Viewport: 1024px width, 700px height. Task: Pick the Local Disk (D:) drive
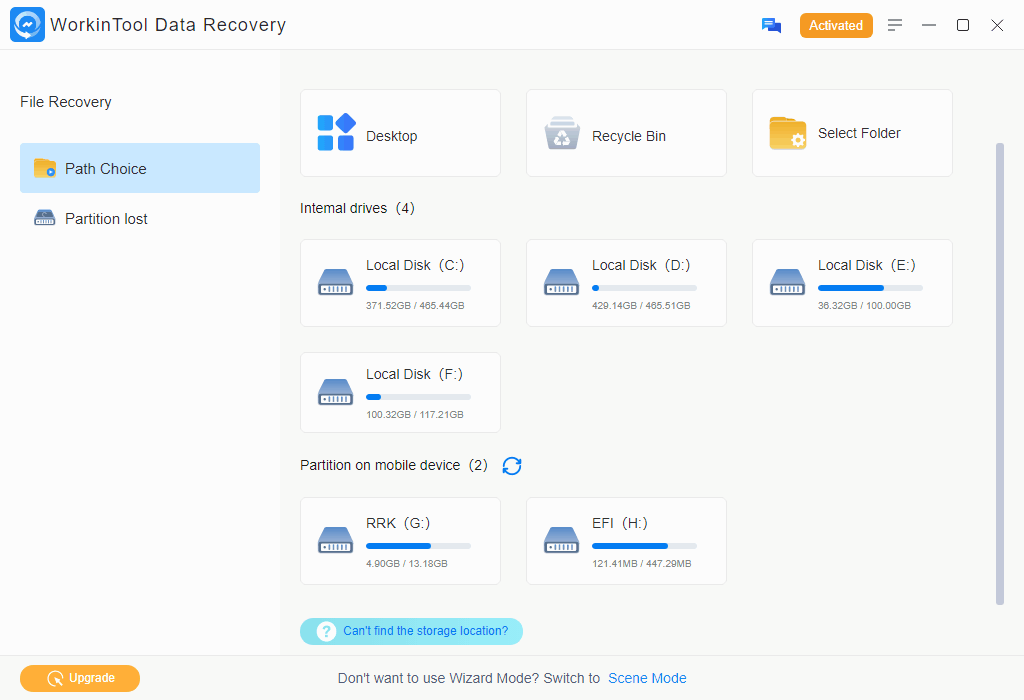pos(626,282)
